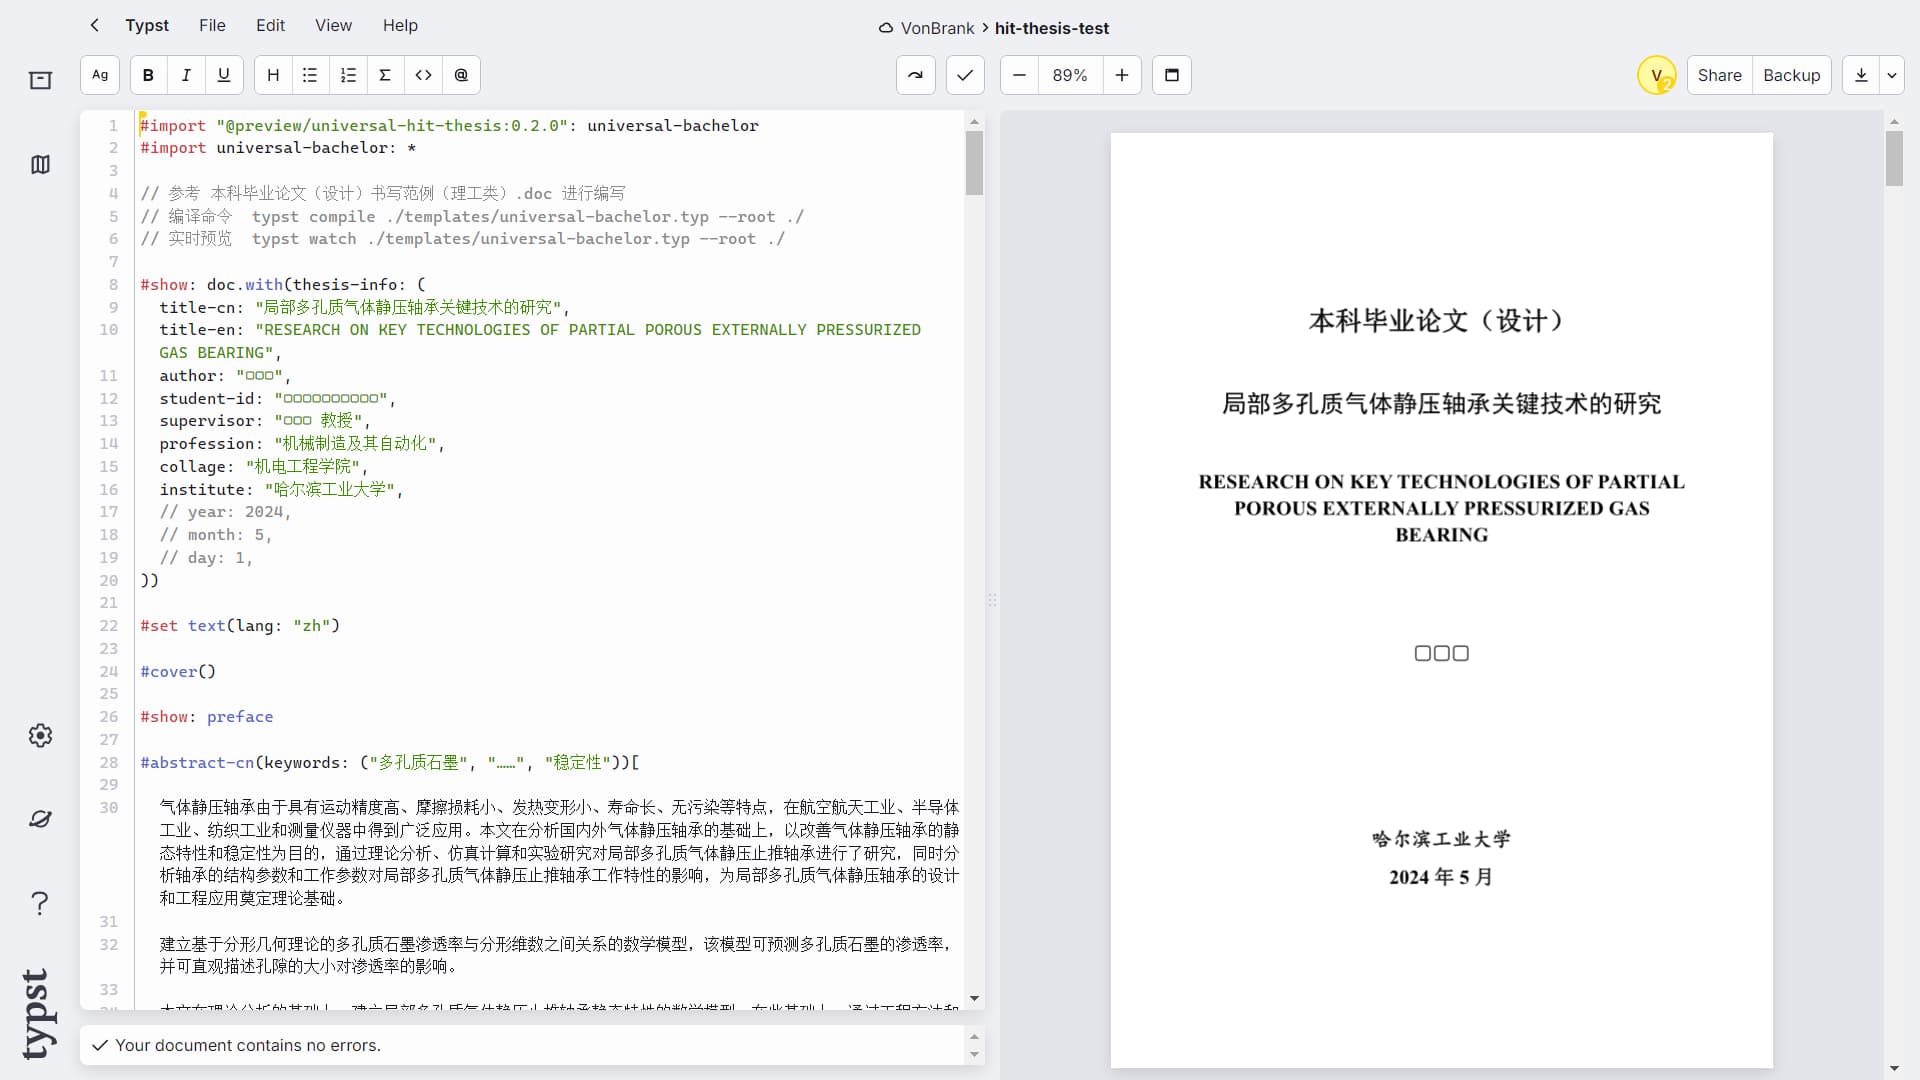
Task: Click the Backup button
Action: pos(1791,75)
